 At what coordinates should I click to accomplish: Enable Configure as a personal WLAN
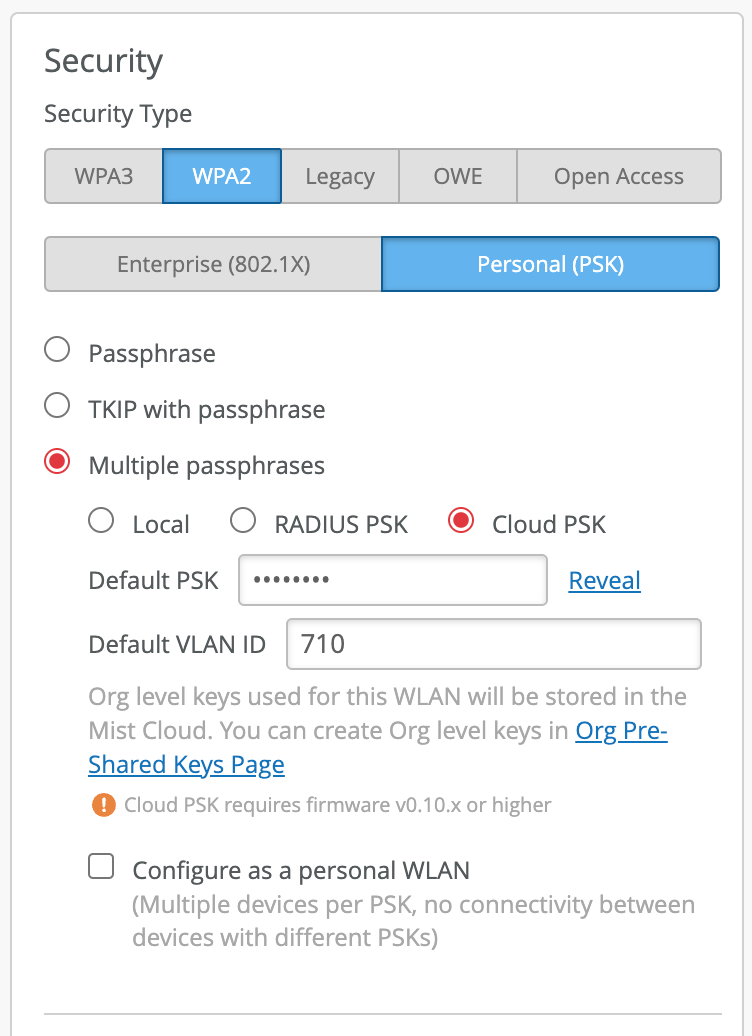(102, 867)
